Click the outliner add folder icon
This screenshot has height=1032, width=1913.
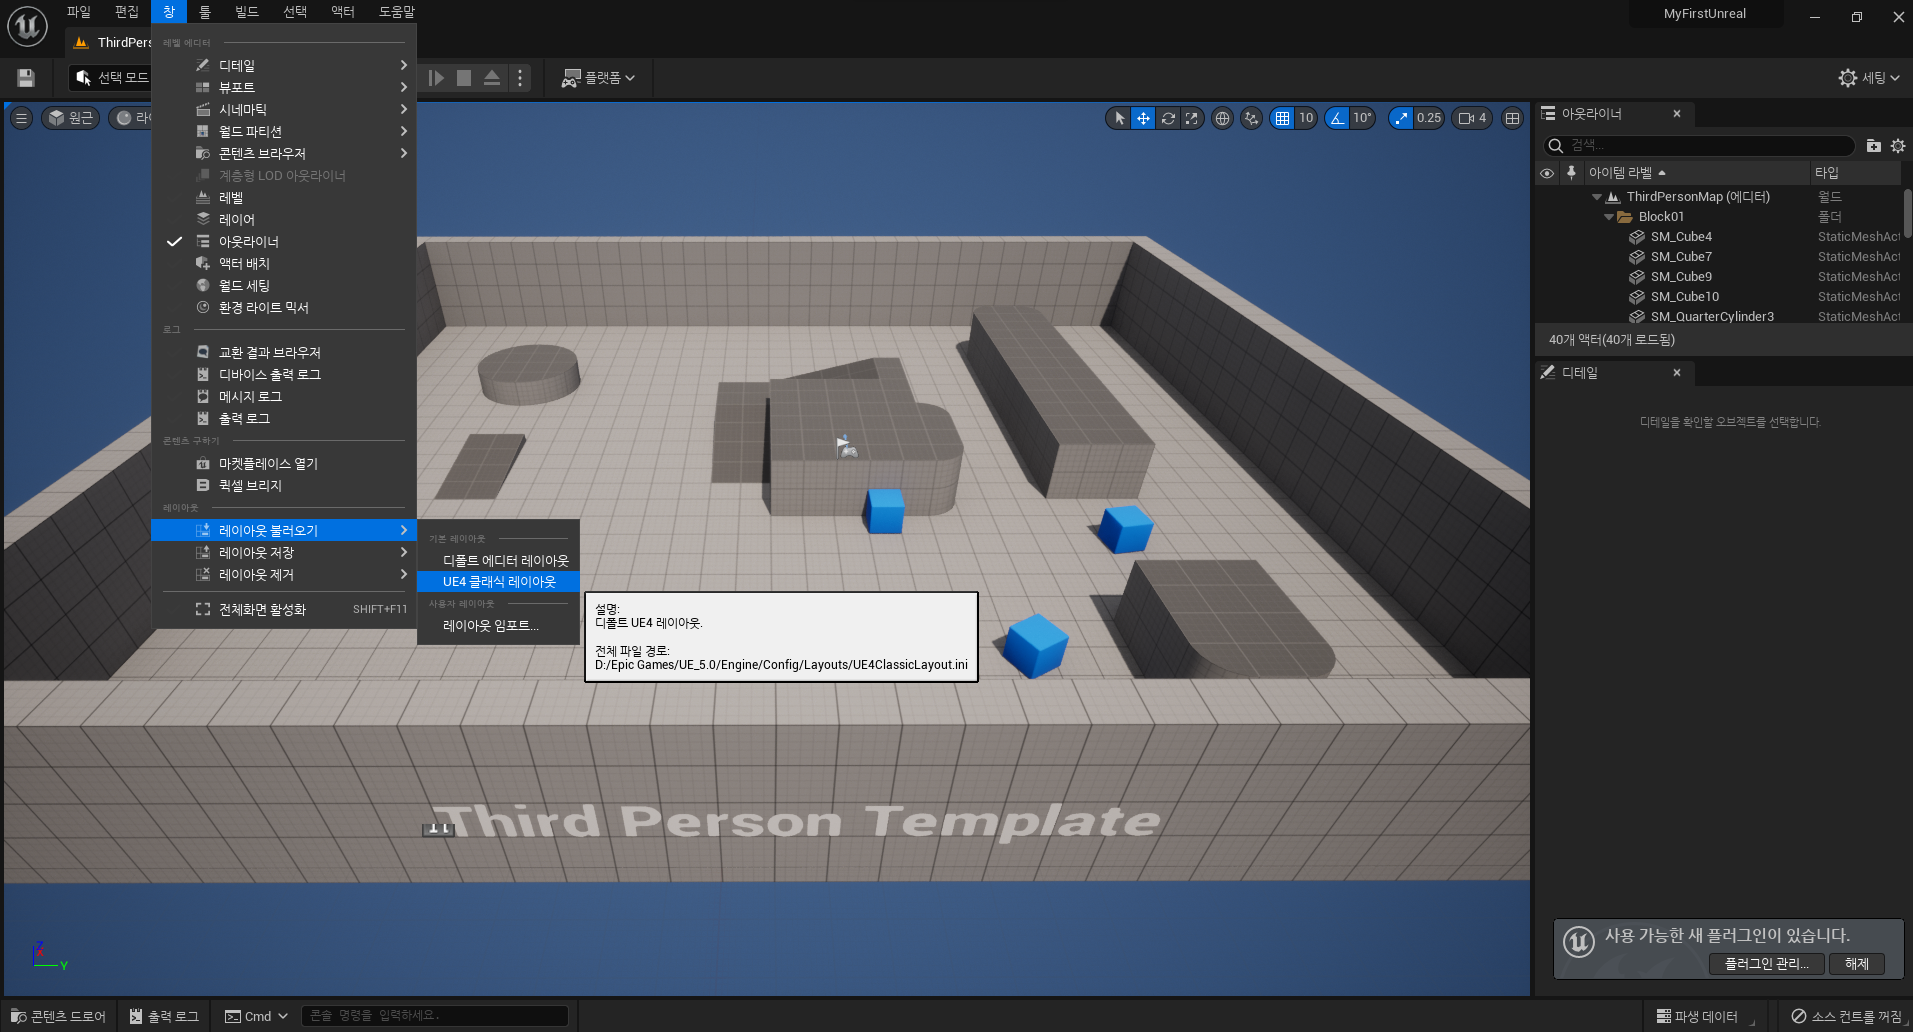tap(1873, 146)
